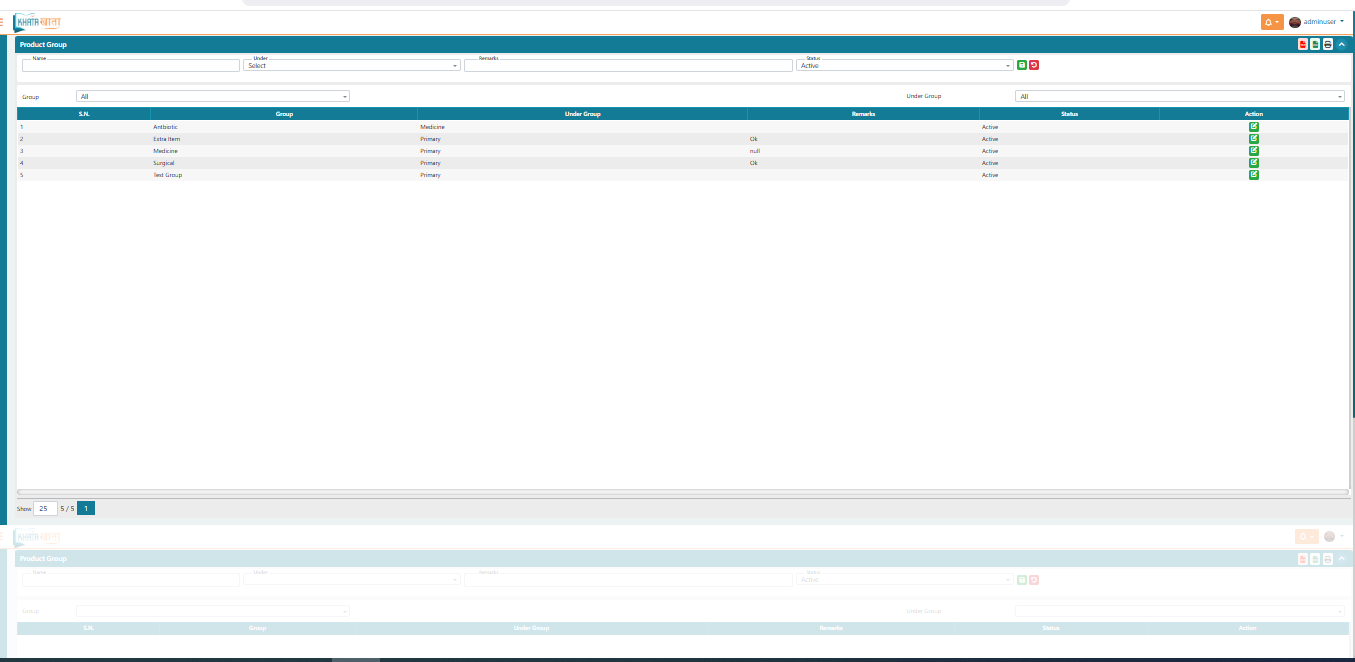Click the Show rows count field
This screenshot has height=662, width=1355.
click(45, 508)
